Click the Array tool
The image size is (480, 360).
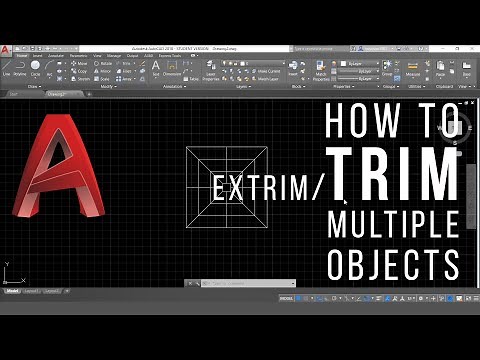pyautogui.click(x=124, y=79)
